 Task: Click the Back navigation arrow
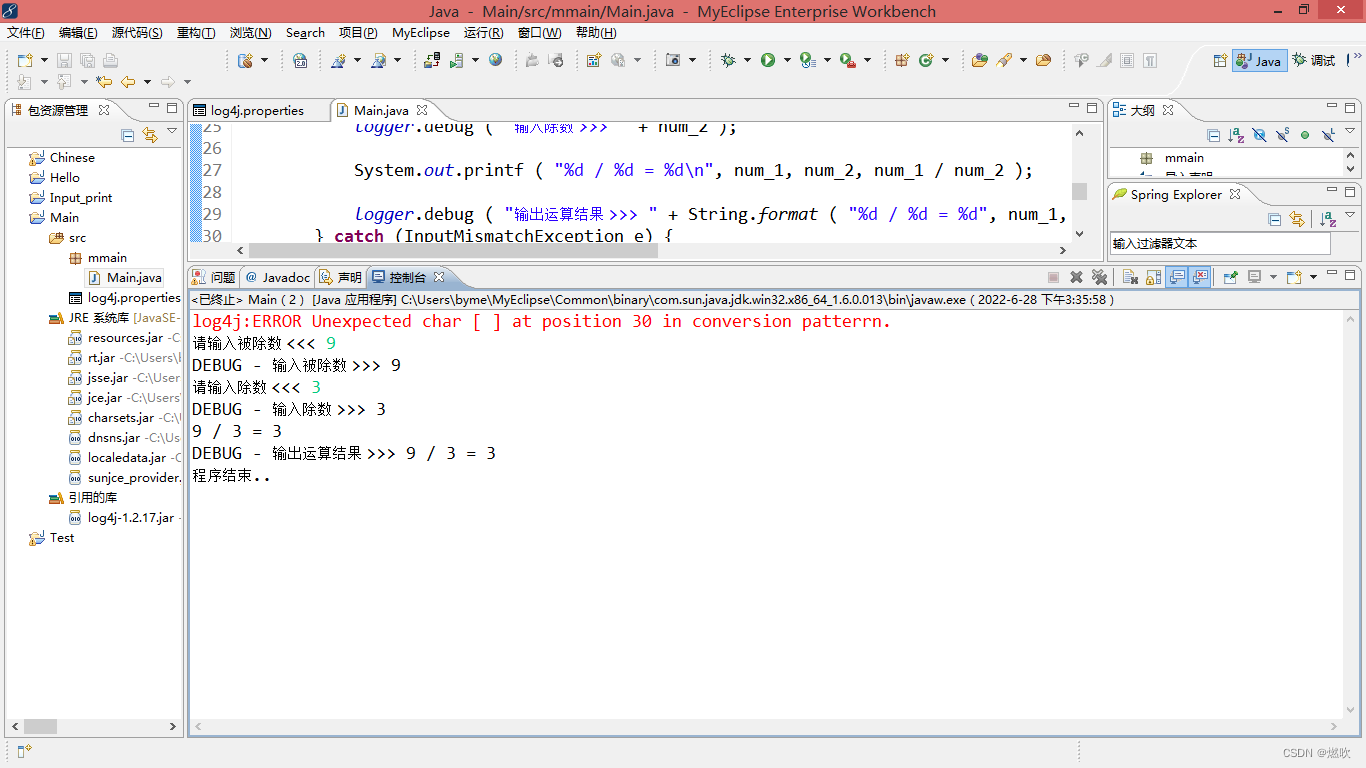click(128, 82)
